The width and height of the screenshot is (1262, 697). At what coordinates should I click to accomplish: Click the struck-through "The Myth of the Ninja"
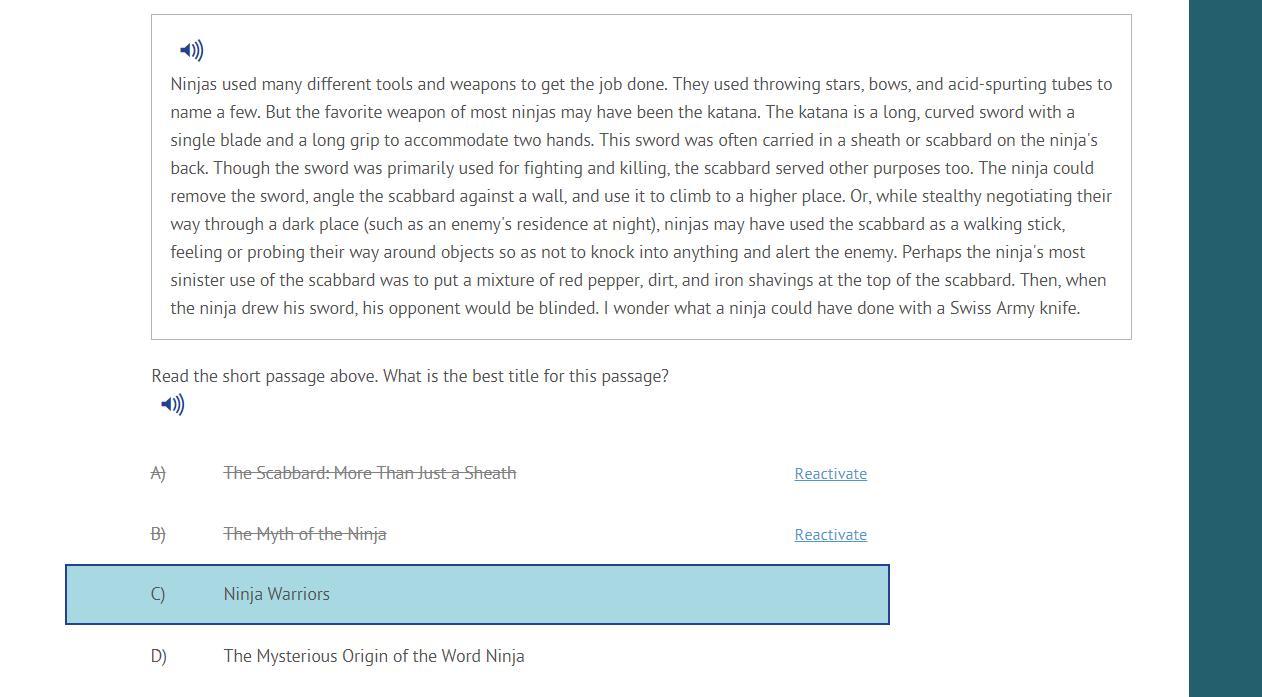304,534
